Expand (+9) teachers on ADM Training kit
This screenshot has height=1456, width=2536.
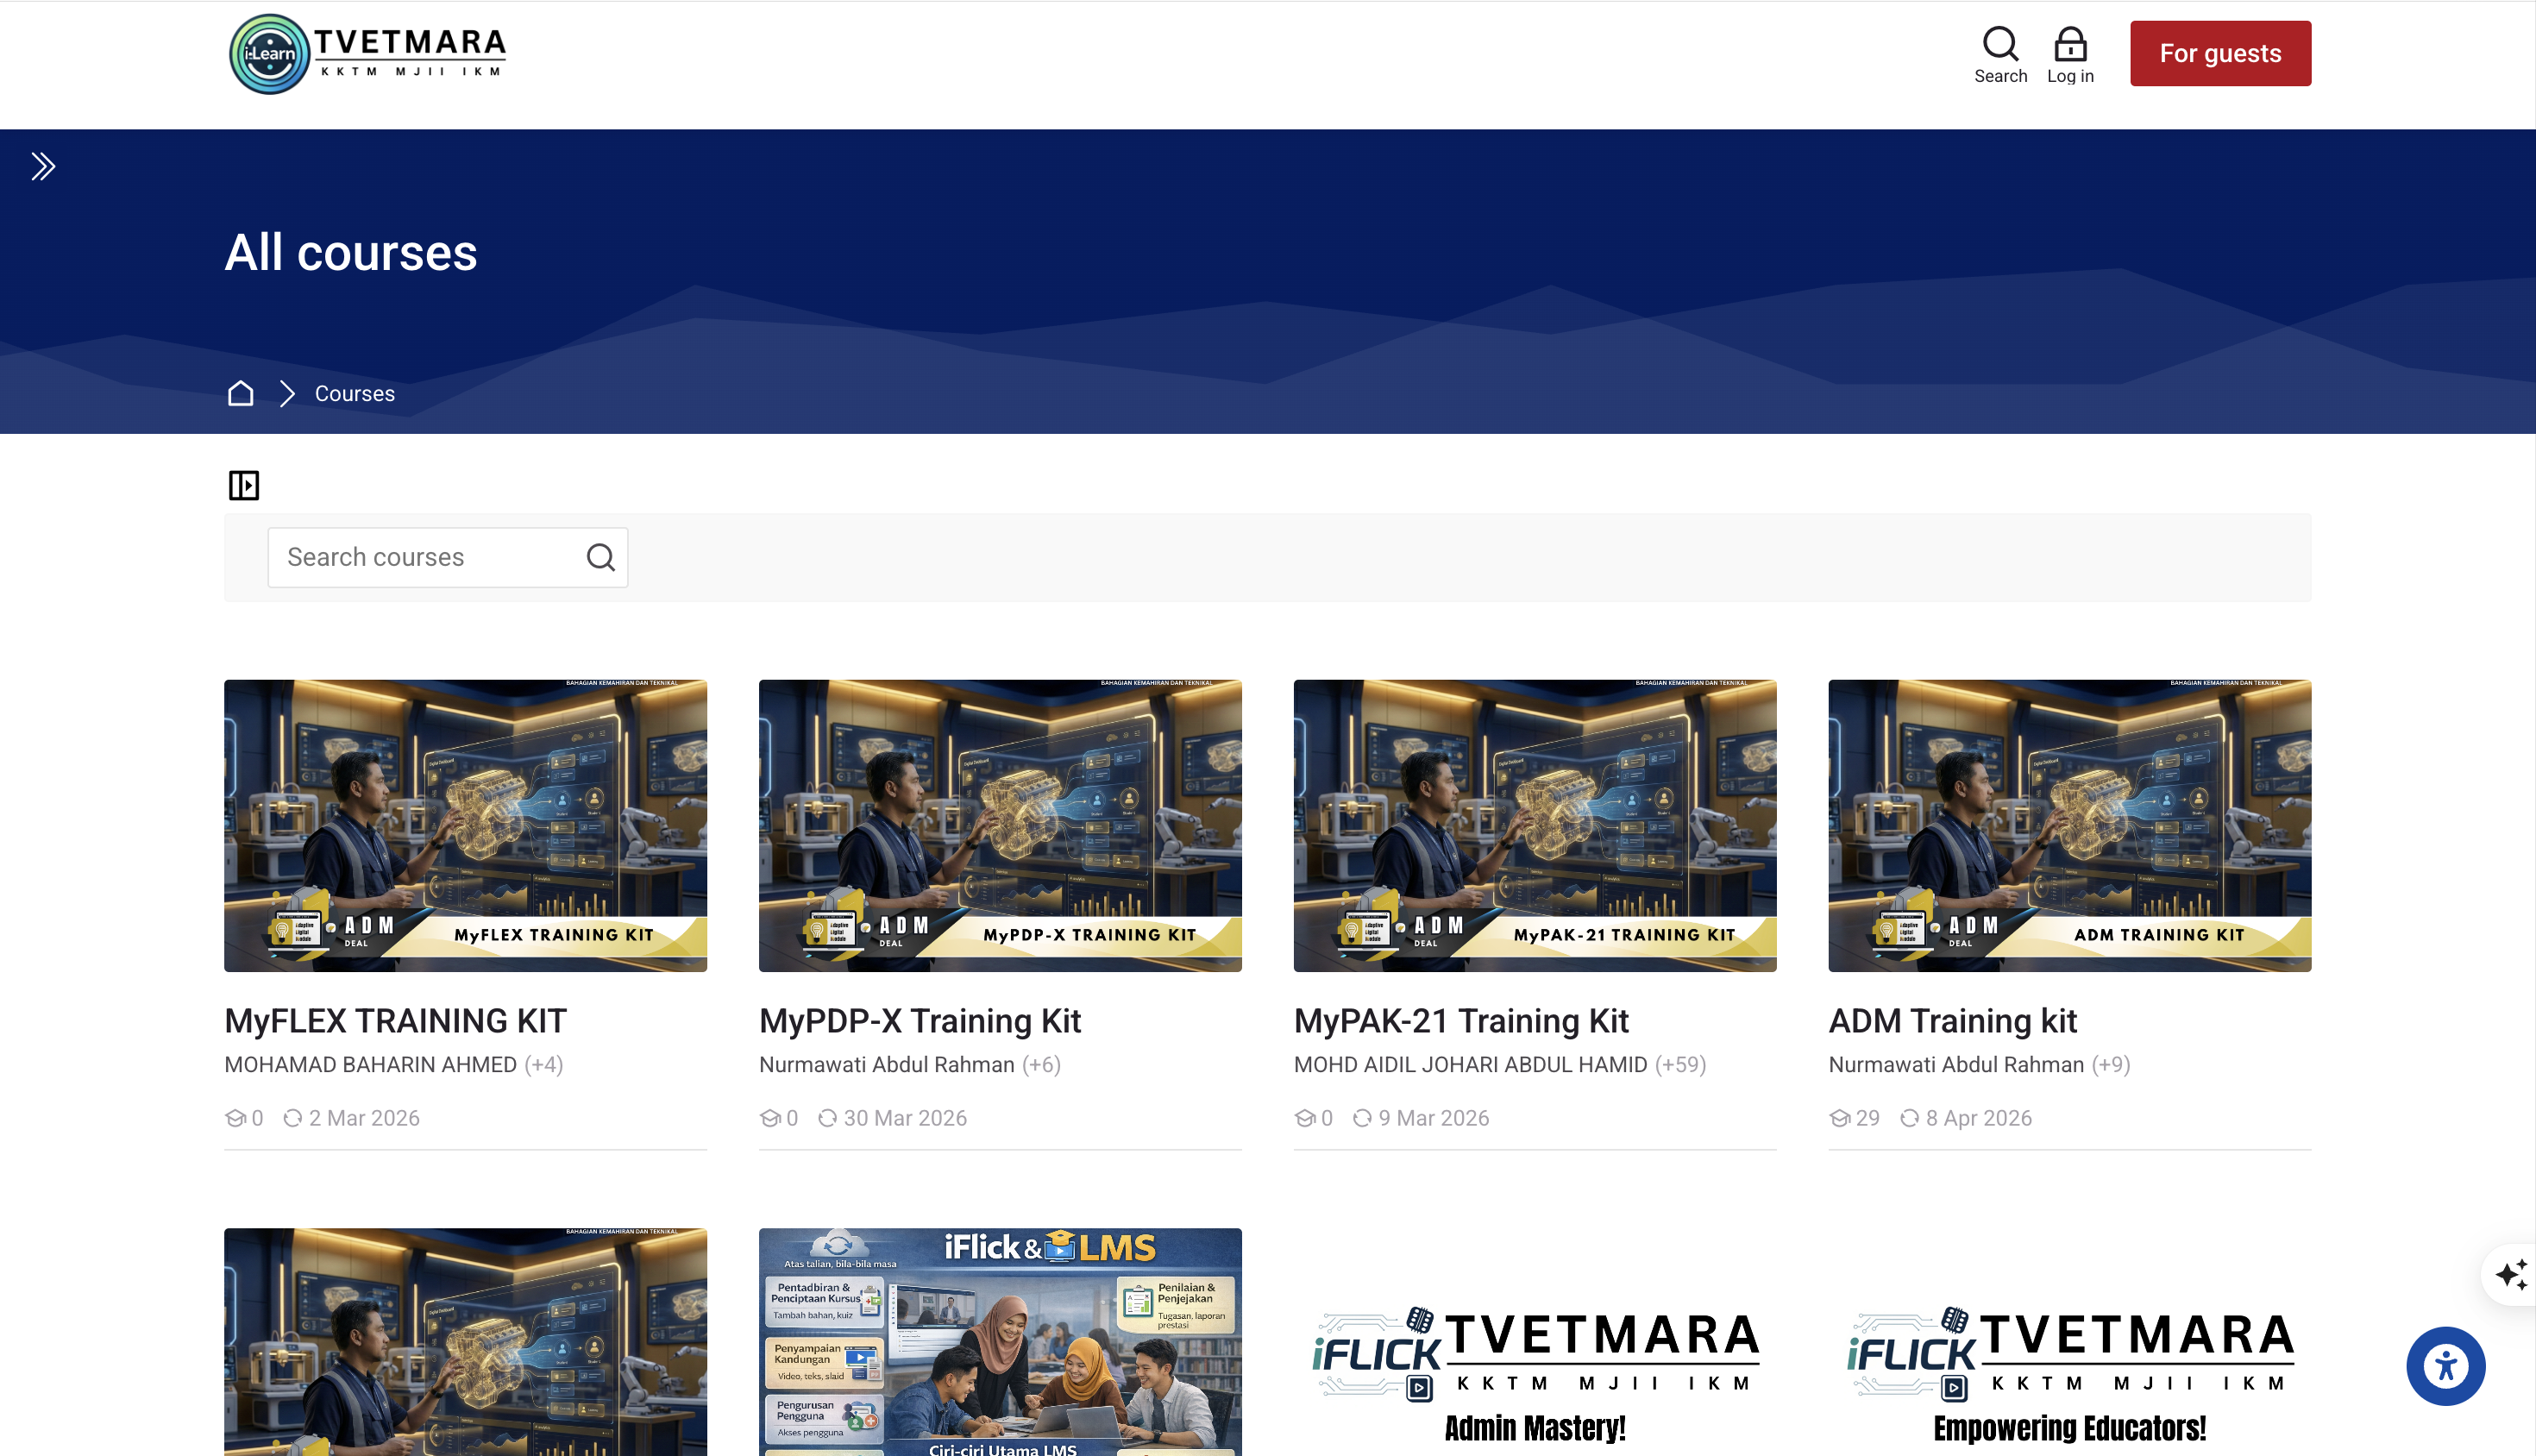point(2110,1064)
